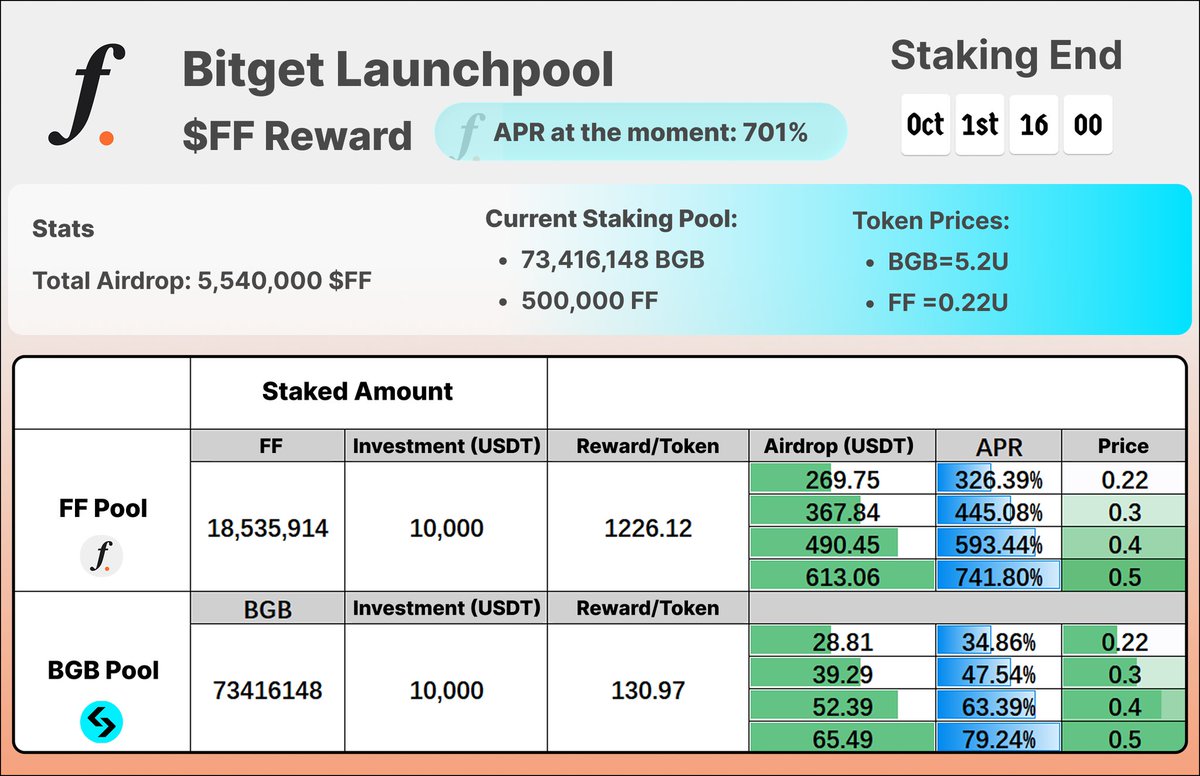Click the 'Stats' label
This screenshot has width=1200, height=776.
pos(63,229)
